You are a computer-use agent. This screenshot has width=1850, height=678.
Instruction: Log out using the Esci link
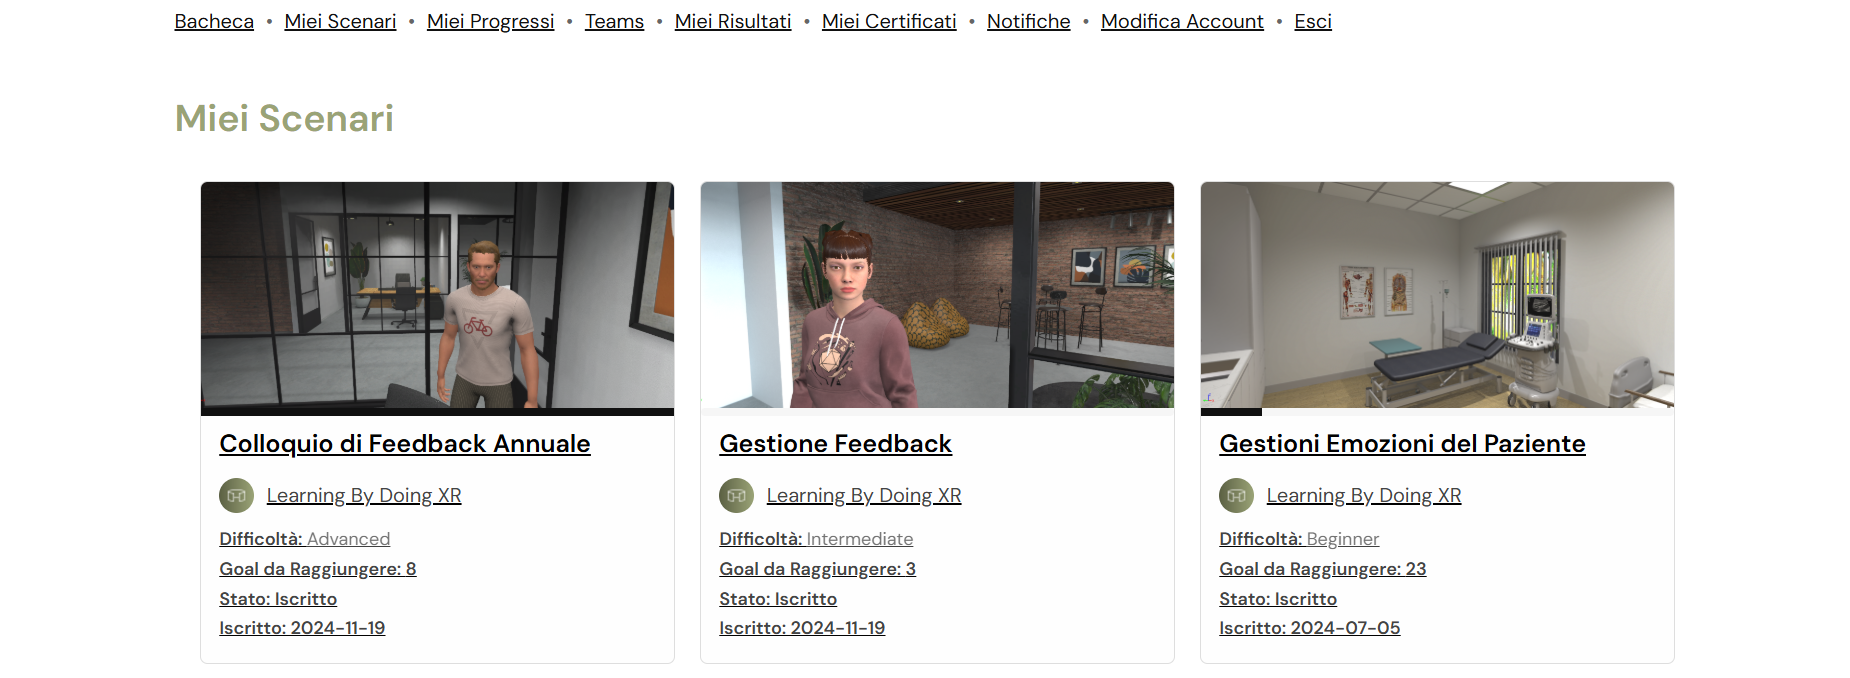coord(1313,21)
